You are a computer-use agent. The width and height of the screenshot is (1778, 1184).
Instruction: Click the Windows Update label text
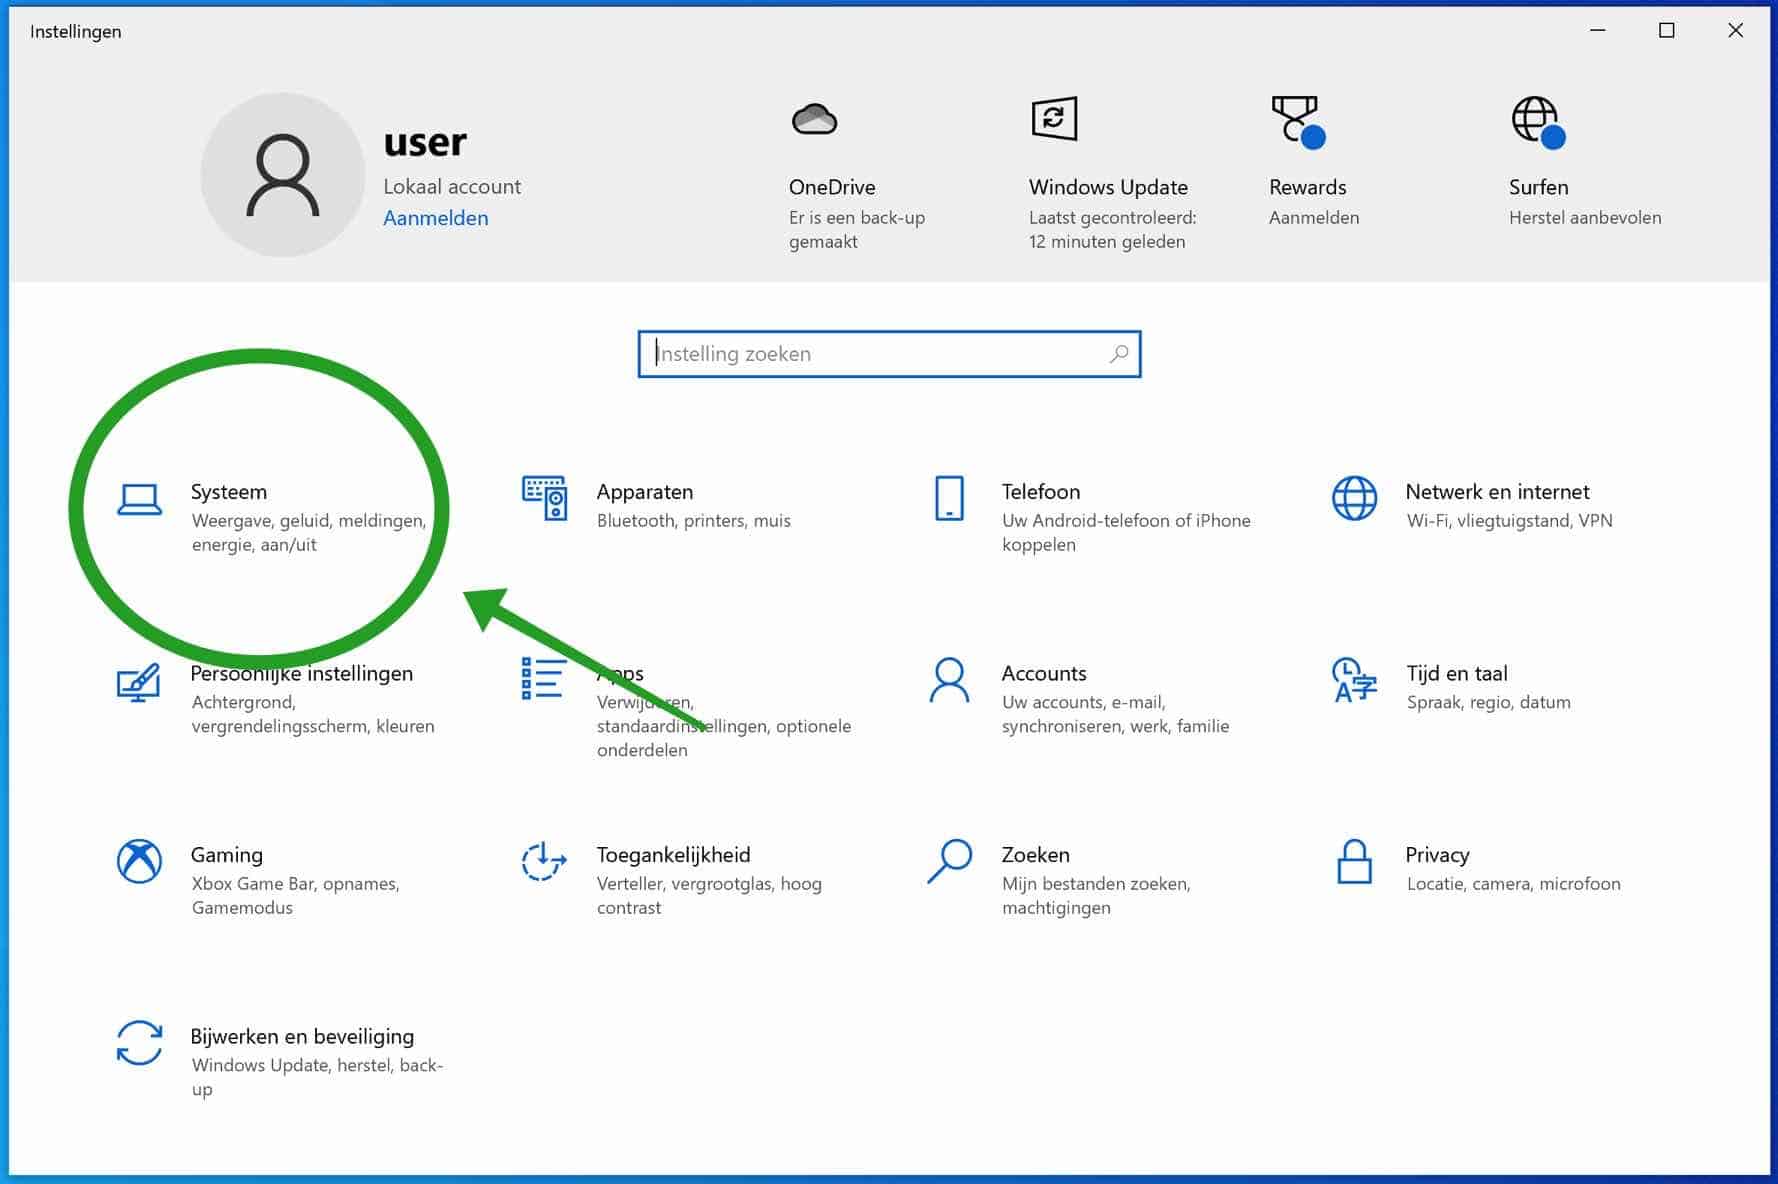(x=1108, y=187)
